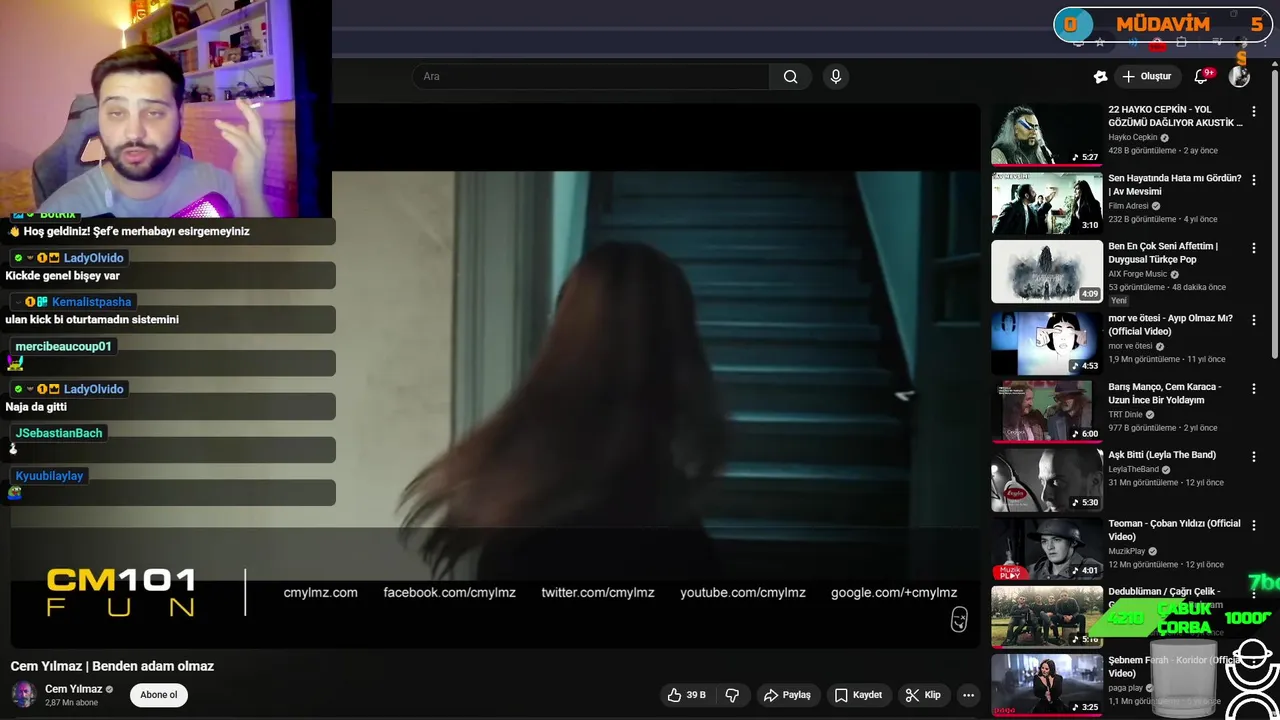The width and height of the screenshot is (1280, 720).
Task: Open the Dedublüman Çağrı Çelik thumbnail
Action: (x=1046, y=616)
